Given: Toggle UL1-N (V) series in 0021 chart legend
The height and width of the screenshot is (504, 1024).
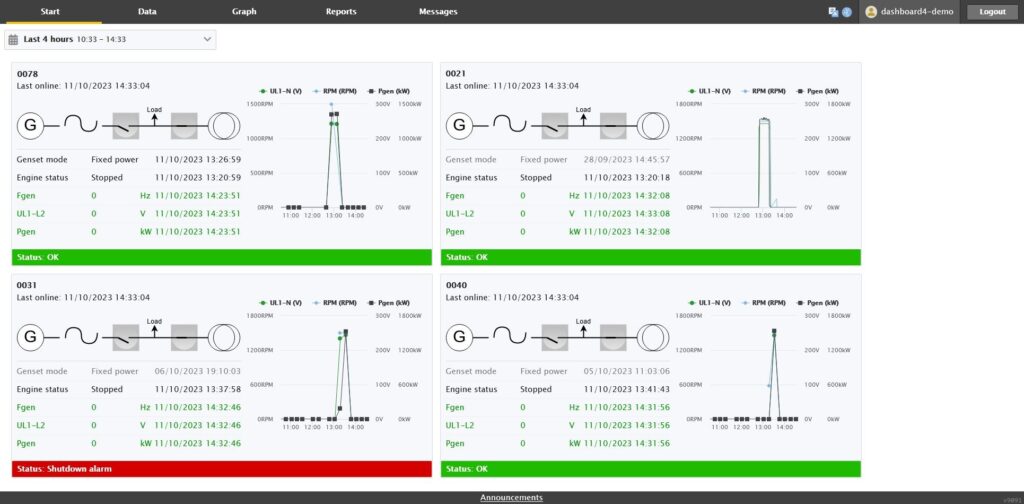Looking at the screenshot, I should (x=709, y=91).
